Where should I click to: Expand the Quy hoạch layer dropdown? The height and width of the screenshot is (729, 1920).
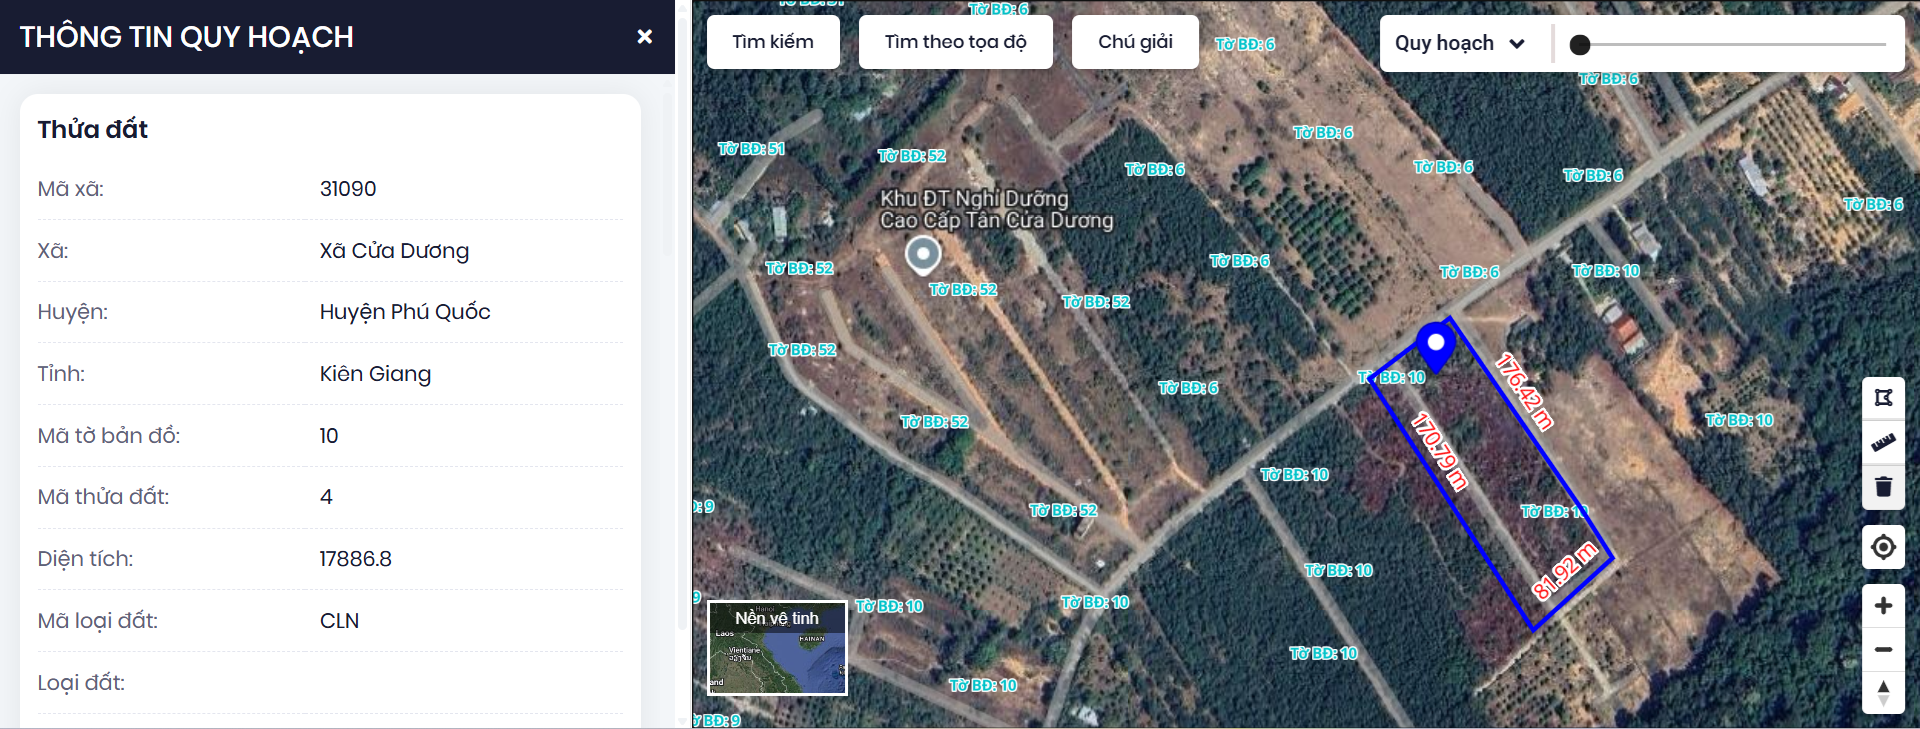(1460, 43)
